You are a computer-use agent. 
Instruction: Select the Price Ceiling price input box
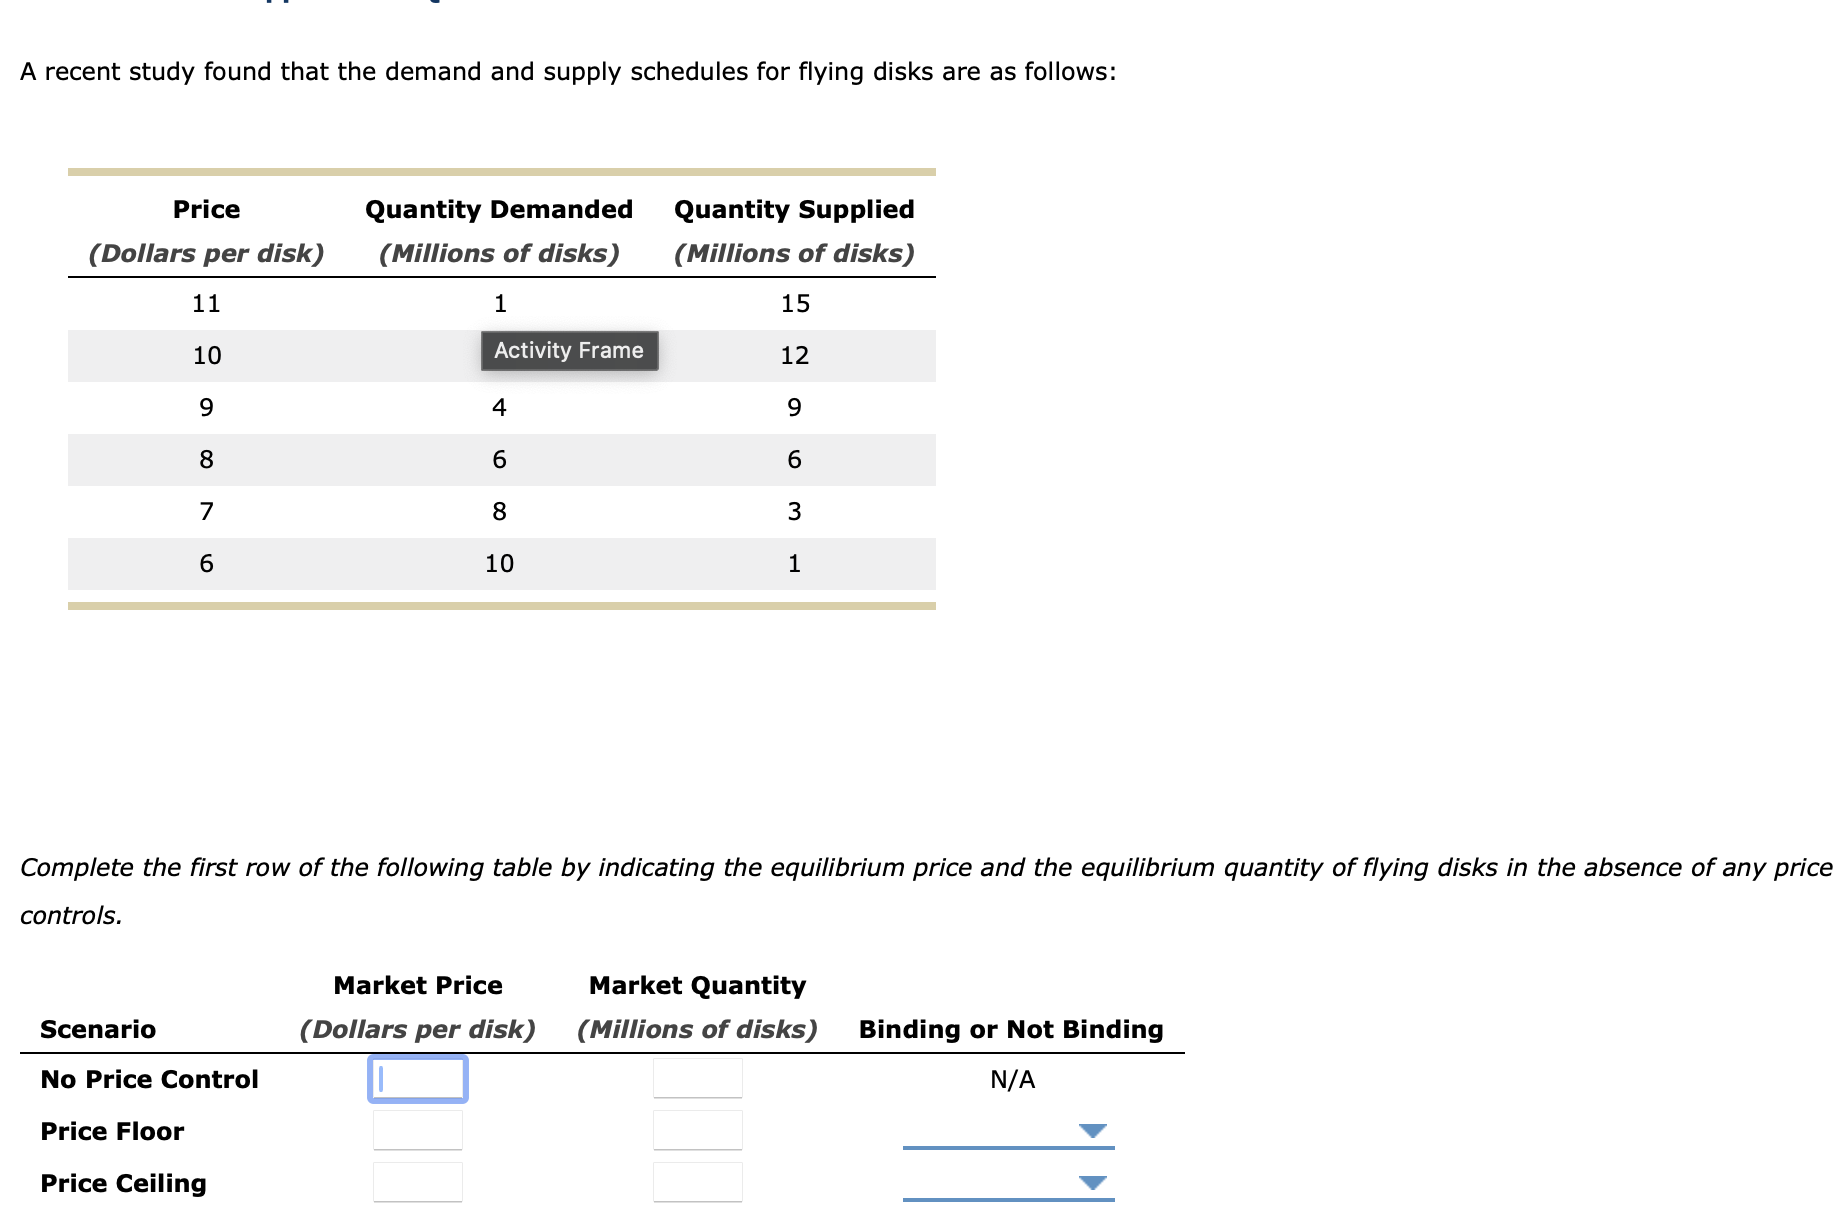point(417,1181)
